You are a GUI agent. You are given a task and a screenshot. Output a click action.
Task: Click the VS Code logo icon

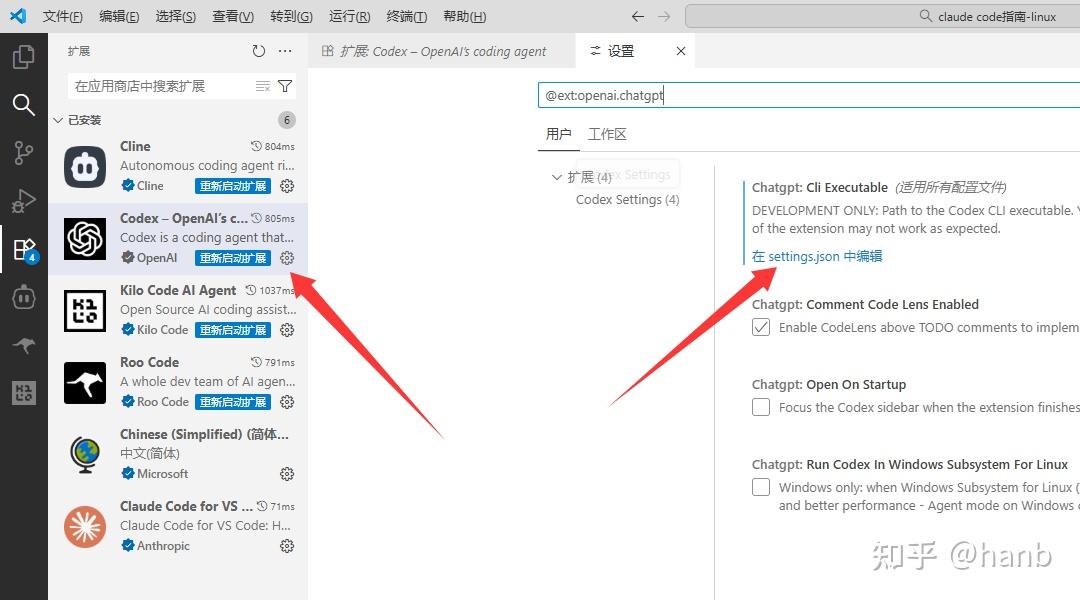coord(18,16)
